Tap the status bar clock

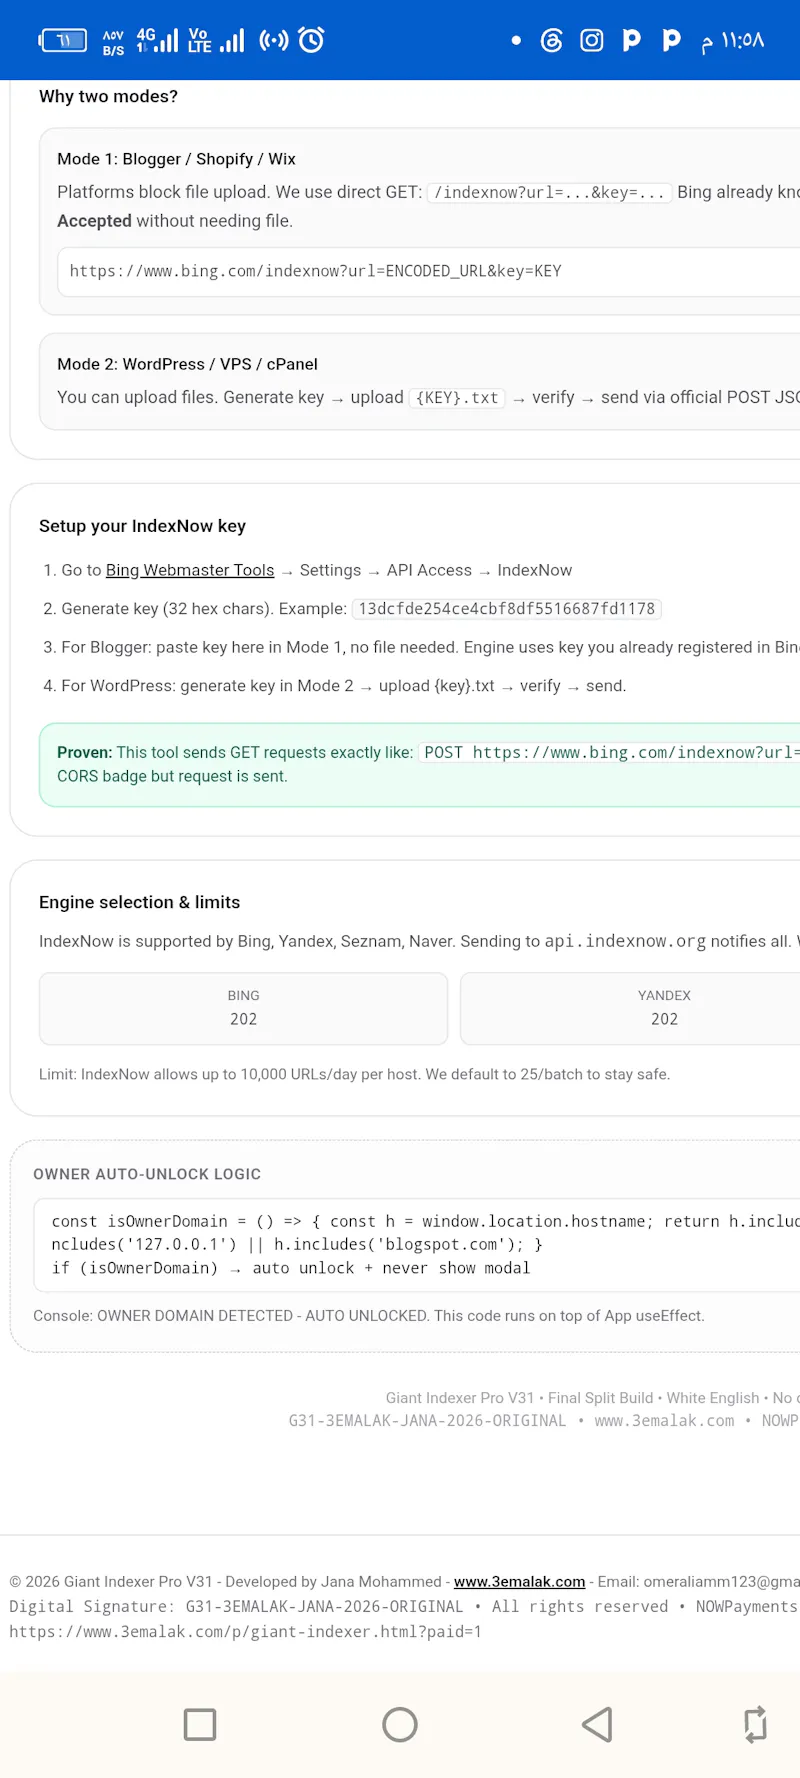pyautogui.click(x=733, y=41)
